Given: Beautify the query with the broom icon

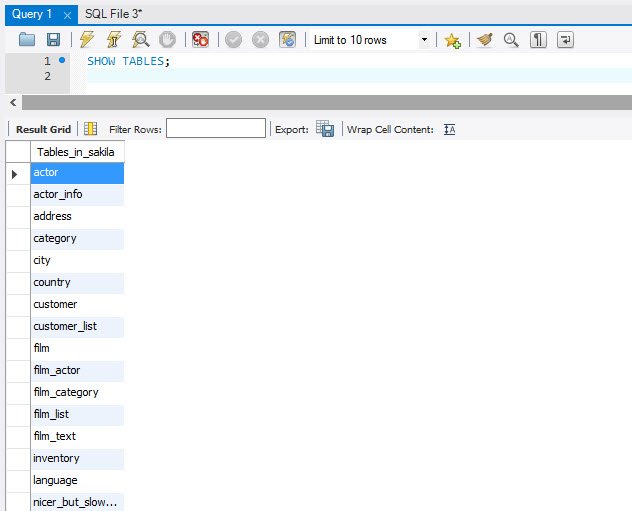Looking at the screenshot, I should tap(484, 39).
